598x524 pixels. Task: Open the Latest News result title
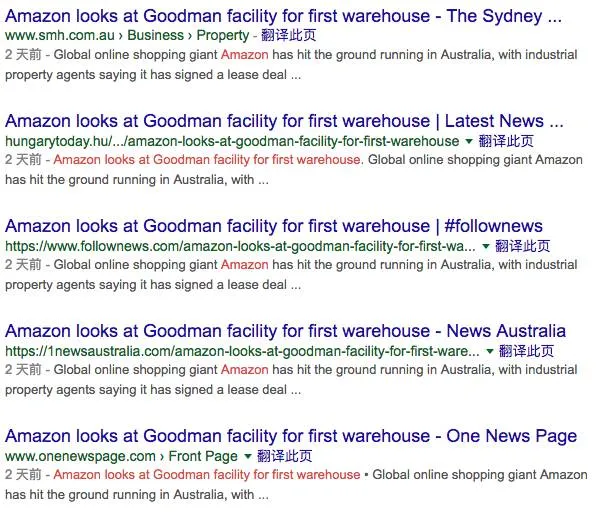pos(284,121)
